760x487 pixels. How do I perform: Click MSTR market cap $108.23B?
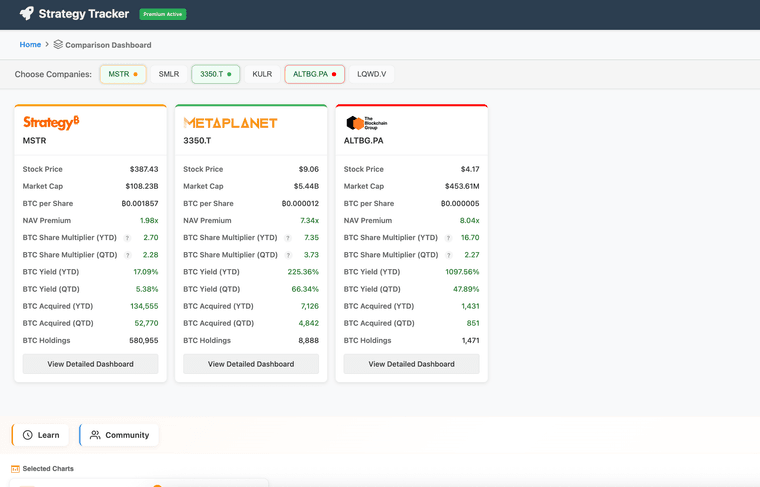click(x=142, y=186)
